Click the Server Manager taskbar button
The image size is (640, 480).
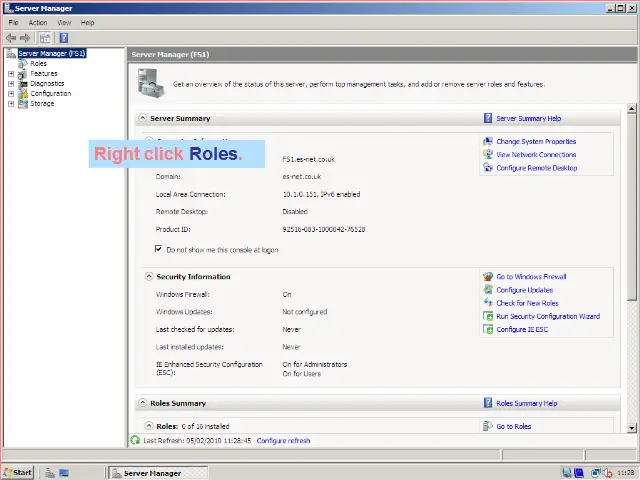pos(158,473)
